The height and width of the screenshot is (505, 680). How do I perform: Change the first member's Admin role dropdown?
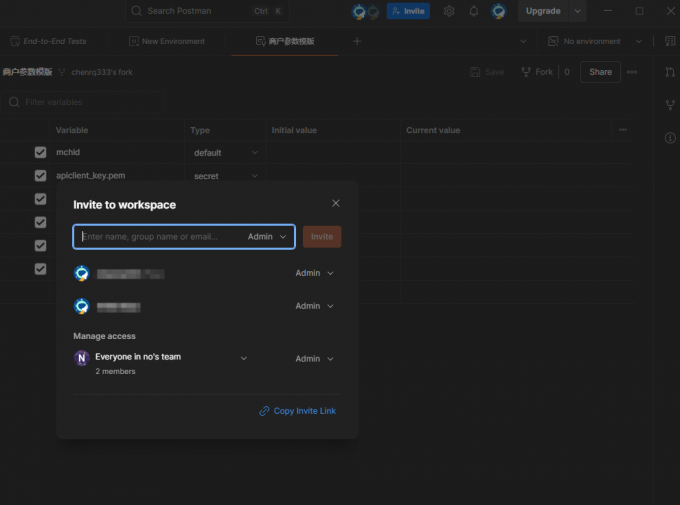[x=314, y=273]
